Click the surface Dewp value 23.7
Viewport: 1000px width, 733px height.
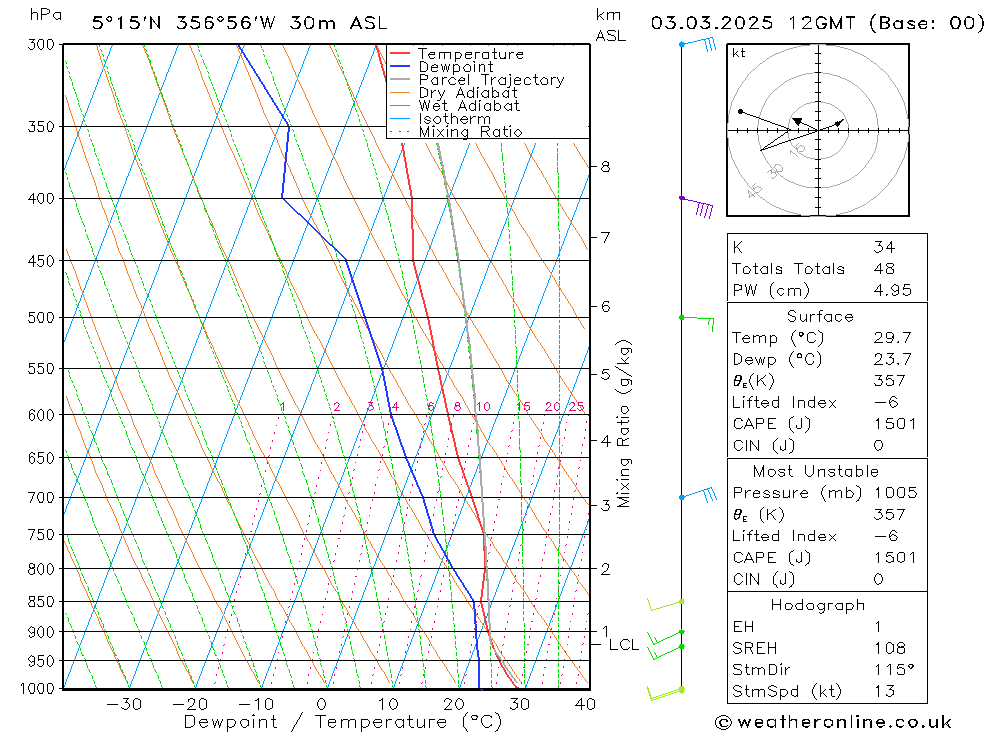[893, 359]
